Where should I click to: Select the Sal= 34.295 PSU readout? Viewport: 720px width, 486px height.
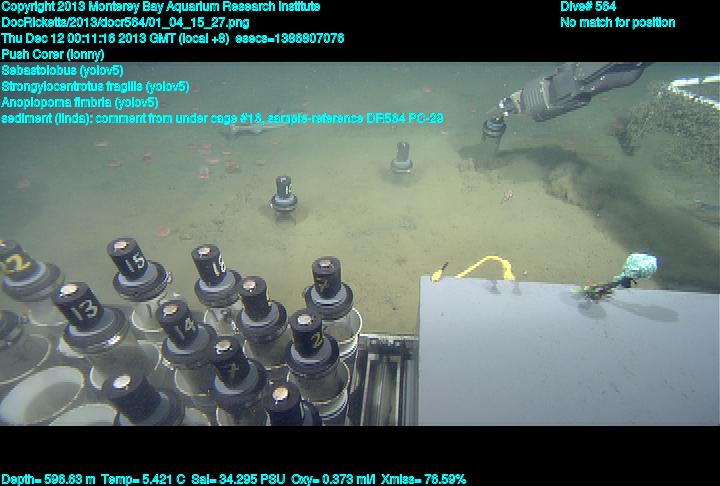238,479
